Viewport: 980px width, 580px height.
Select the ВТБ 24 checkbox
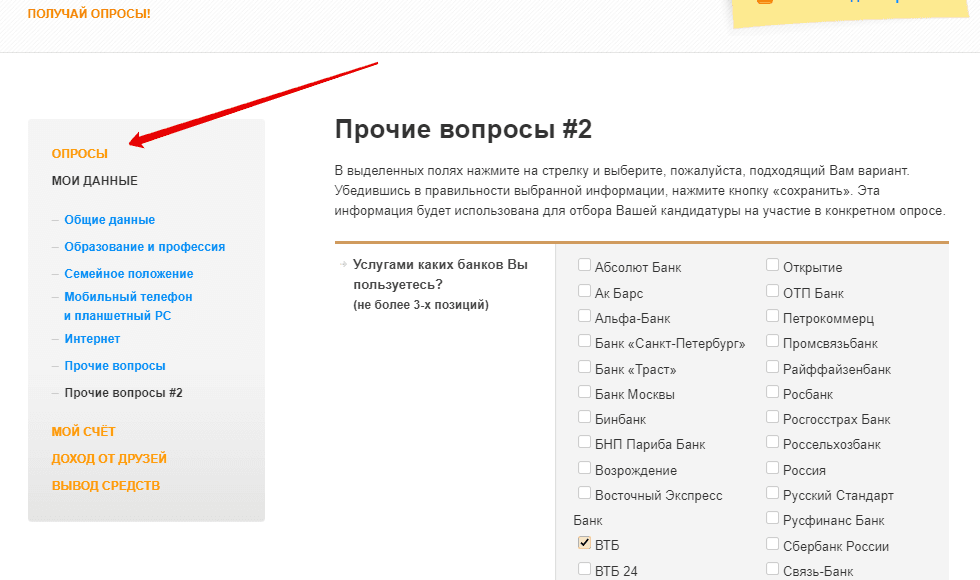coord(585,569)
